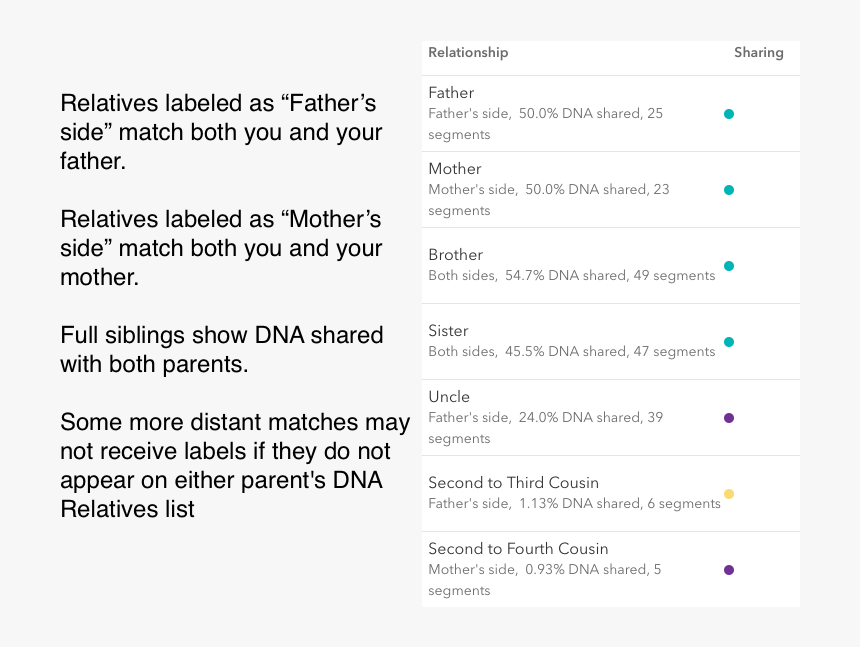Click purple dot for Second to Fourth Cousin
Viewport: 860px width, 647px height.
point(729,570)
